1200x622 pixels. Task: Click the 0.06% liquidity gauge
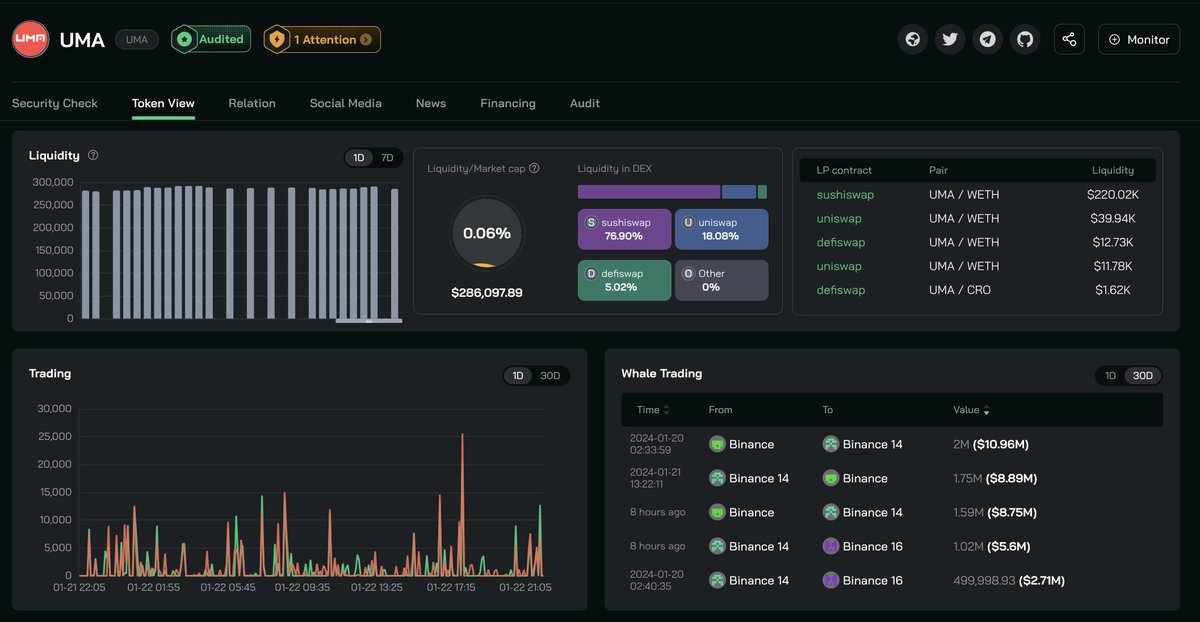click(x=487, y=233)
